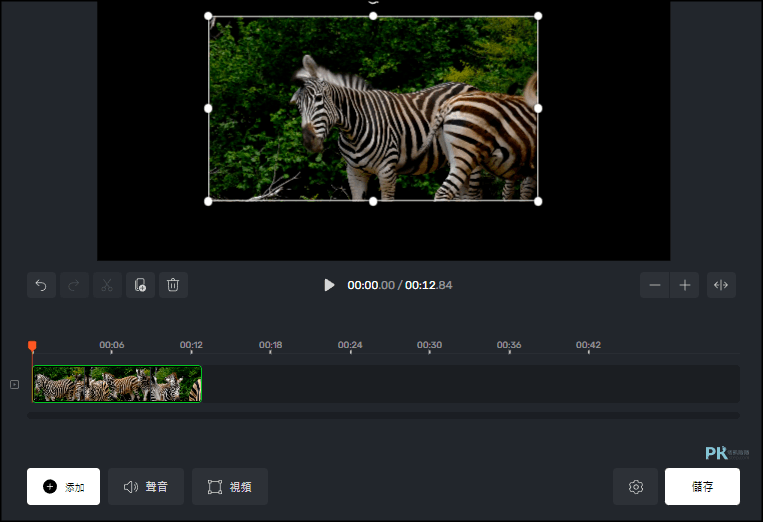Click the top-middle resize handle of video
This screenshot has width=763, height=522.
(373, 16)
